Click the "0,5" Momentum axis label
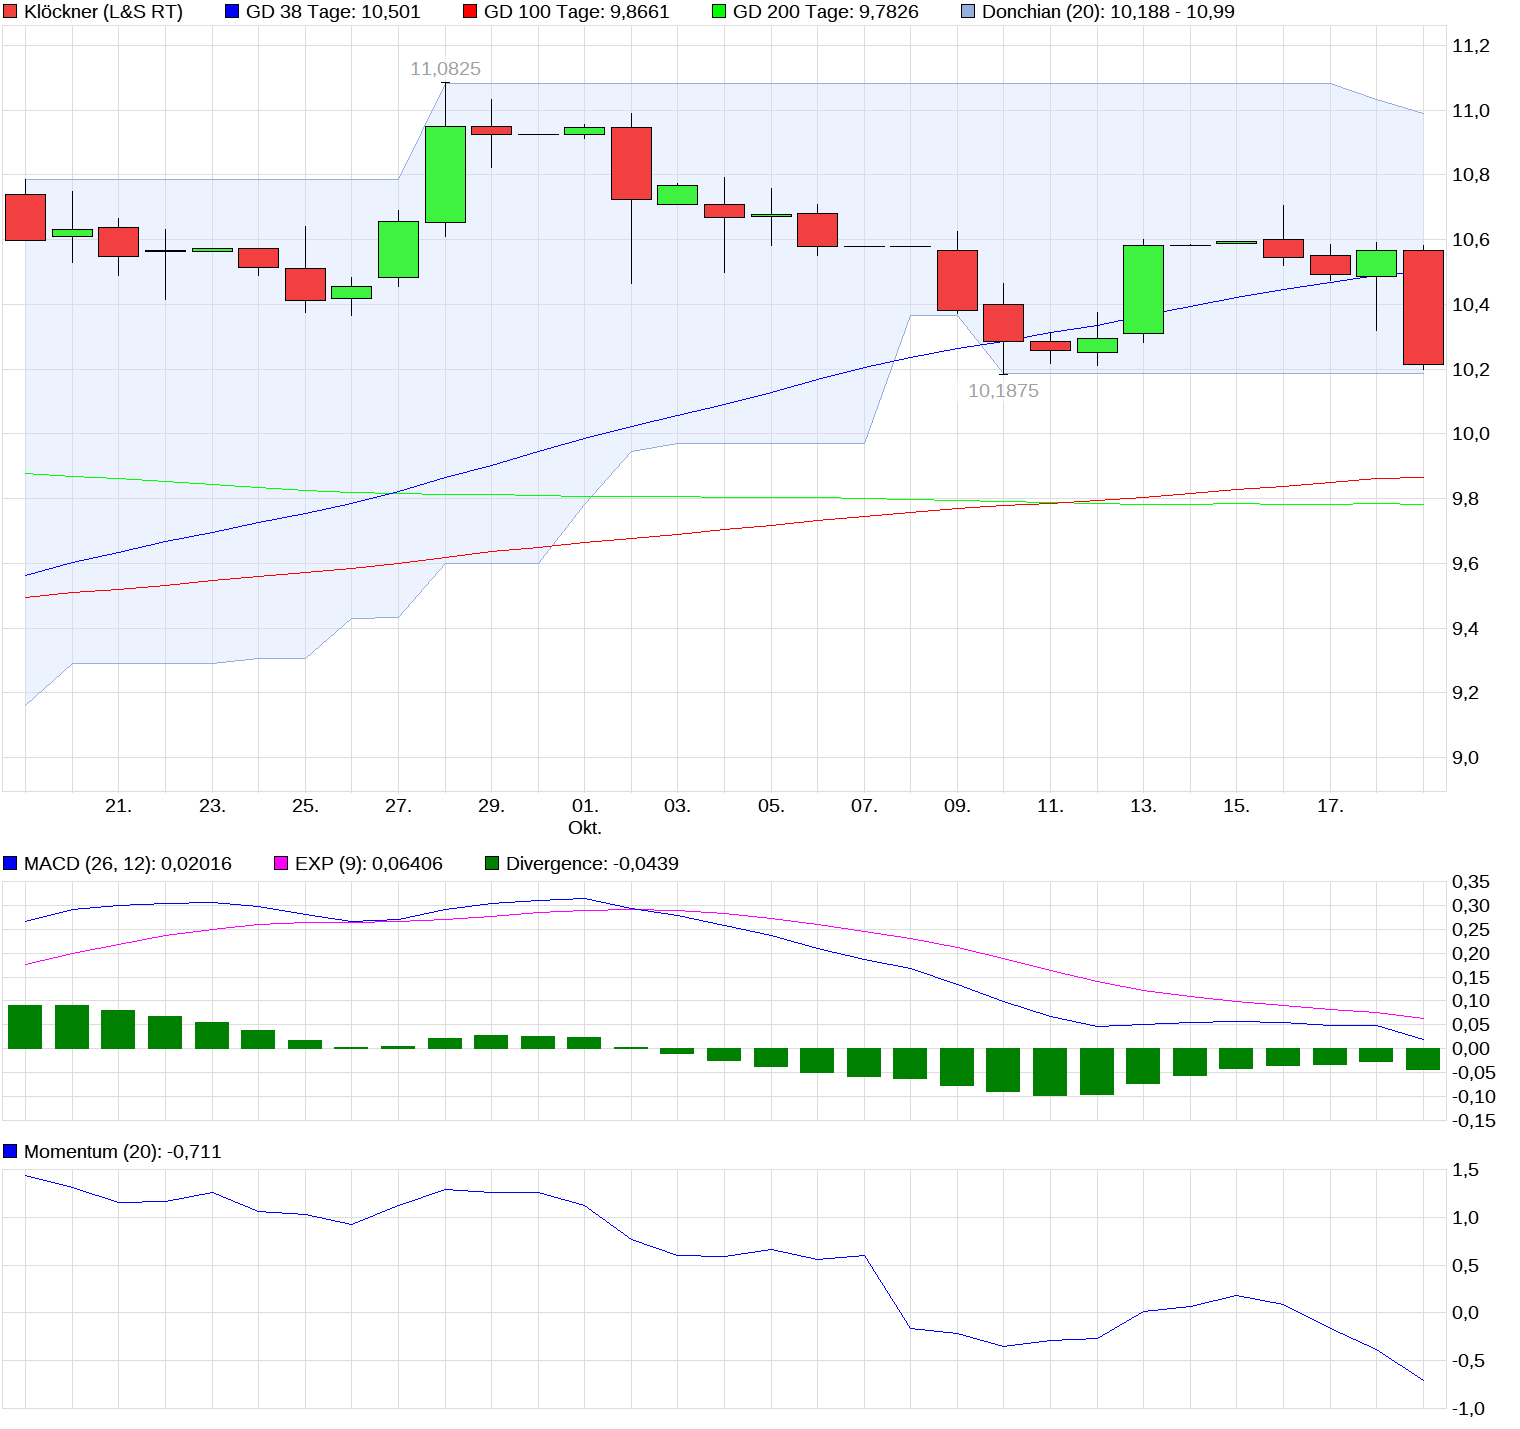The image size is (1520, 1429). point(1465,1266)
